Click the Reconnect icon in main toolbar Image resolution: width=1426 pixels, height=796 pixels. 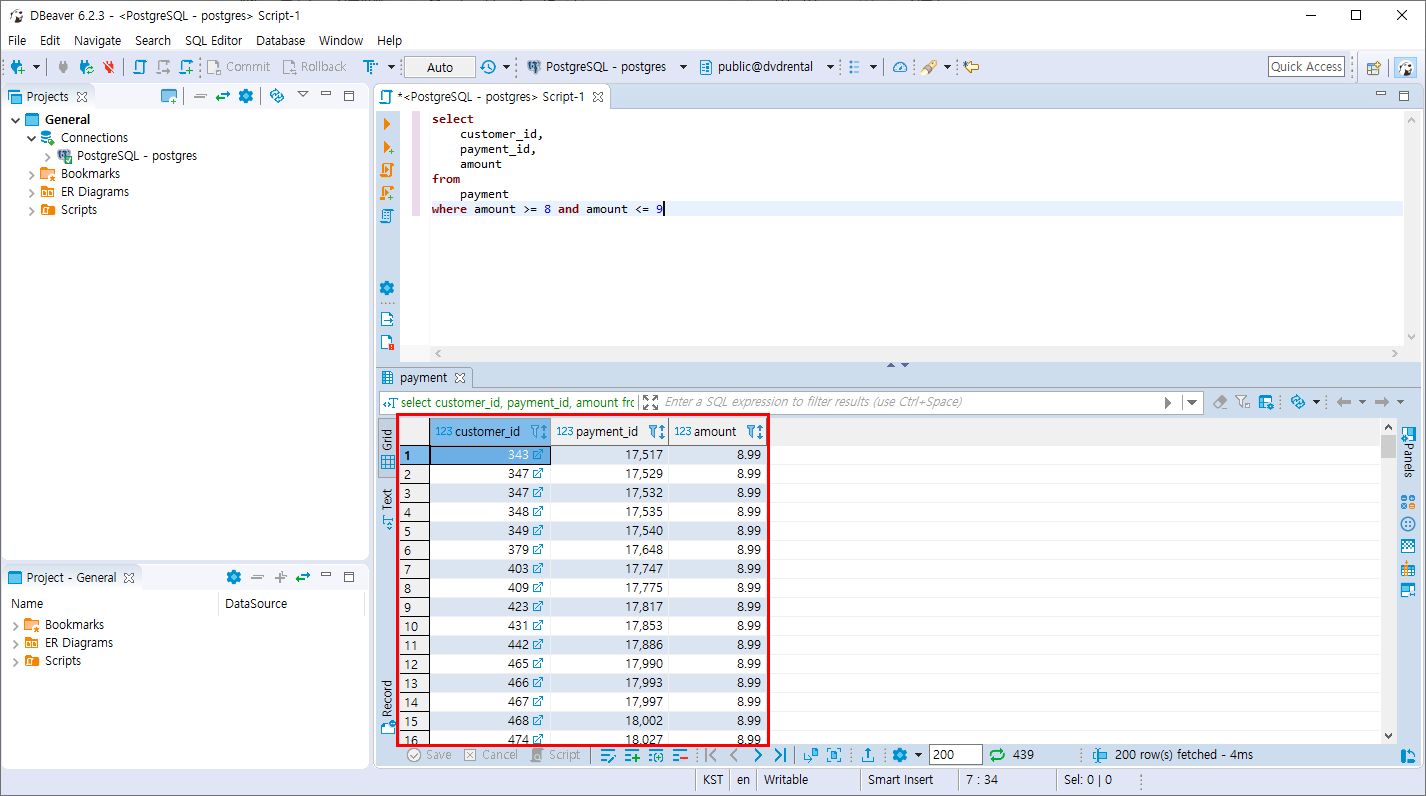point(86,67)
